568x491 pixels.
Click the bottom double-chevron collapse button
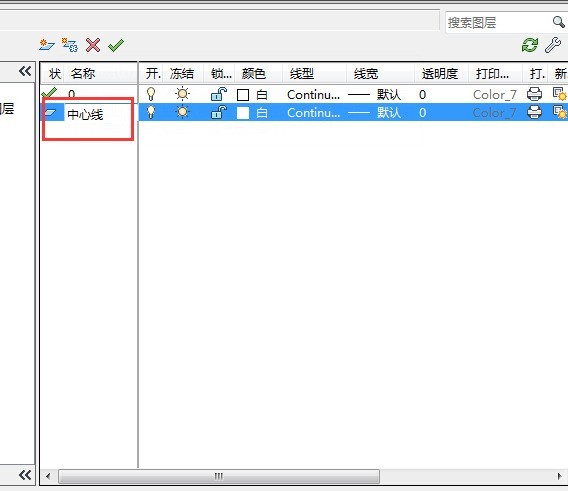pyautogui.click(x=25, y=475)
